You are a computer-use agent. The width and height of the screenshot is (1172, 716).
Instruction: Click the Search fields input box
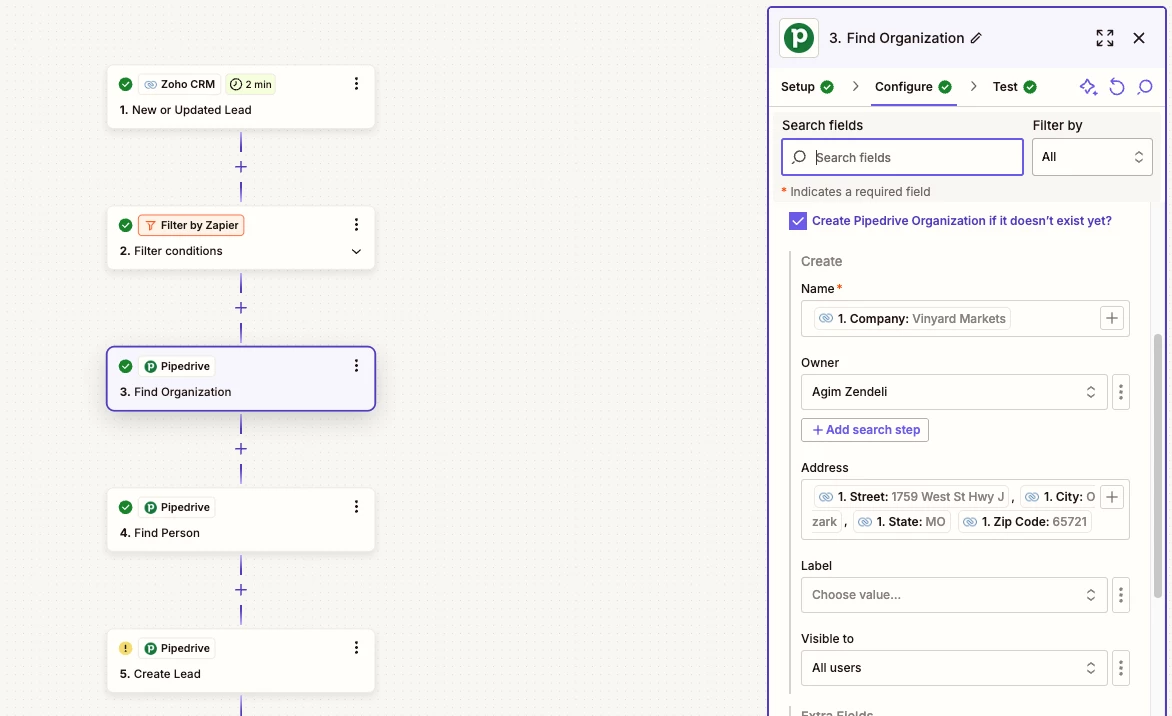point(902,157)
